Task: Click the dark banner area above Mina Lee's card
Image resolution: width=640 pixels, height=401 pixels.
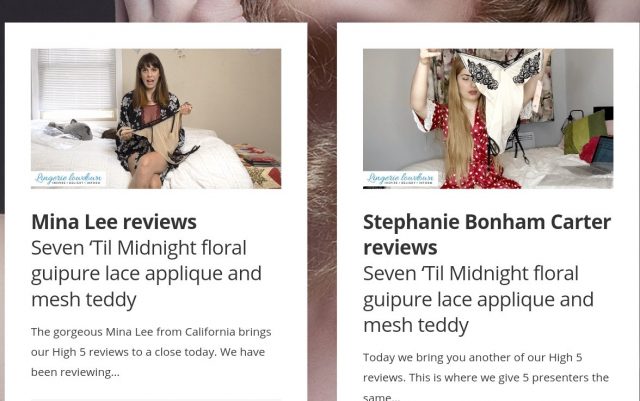Action: pyautogui.click(x=57, y=11)
